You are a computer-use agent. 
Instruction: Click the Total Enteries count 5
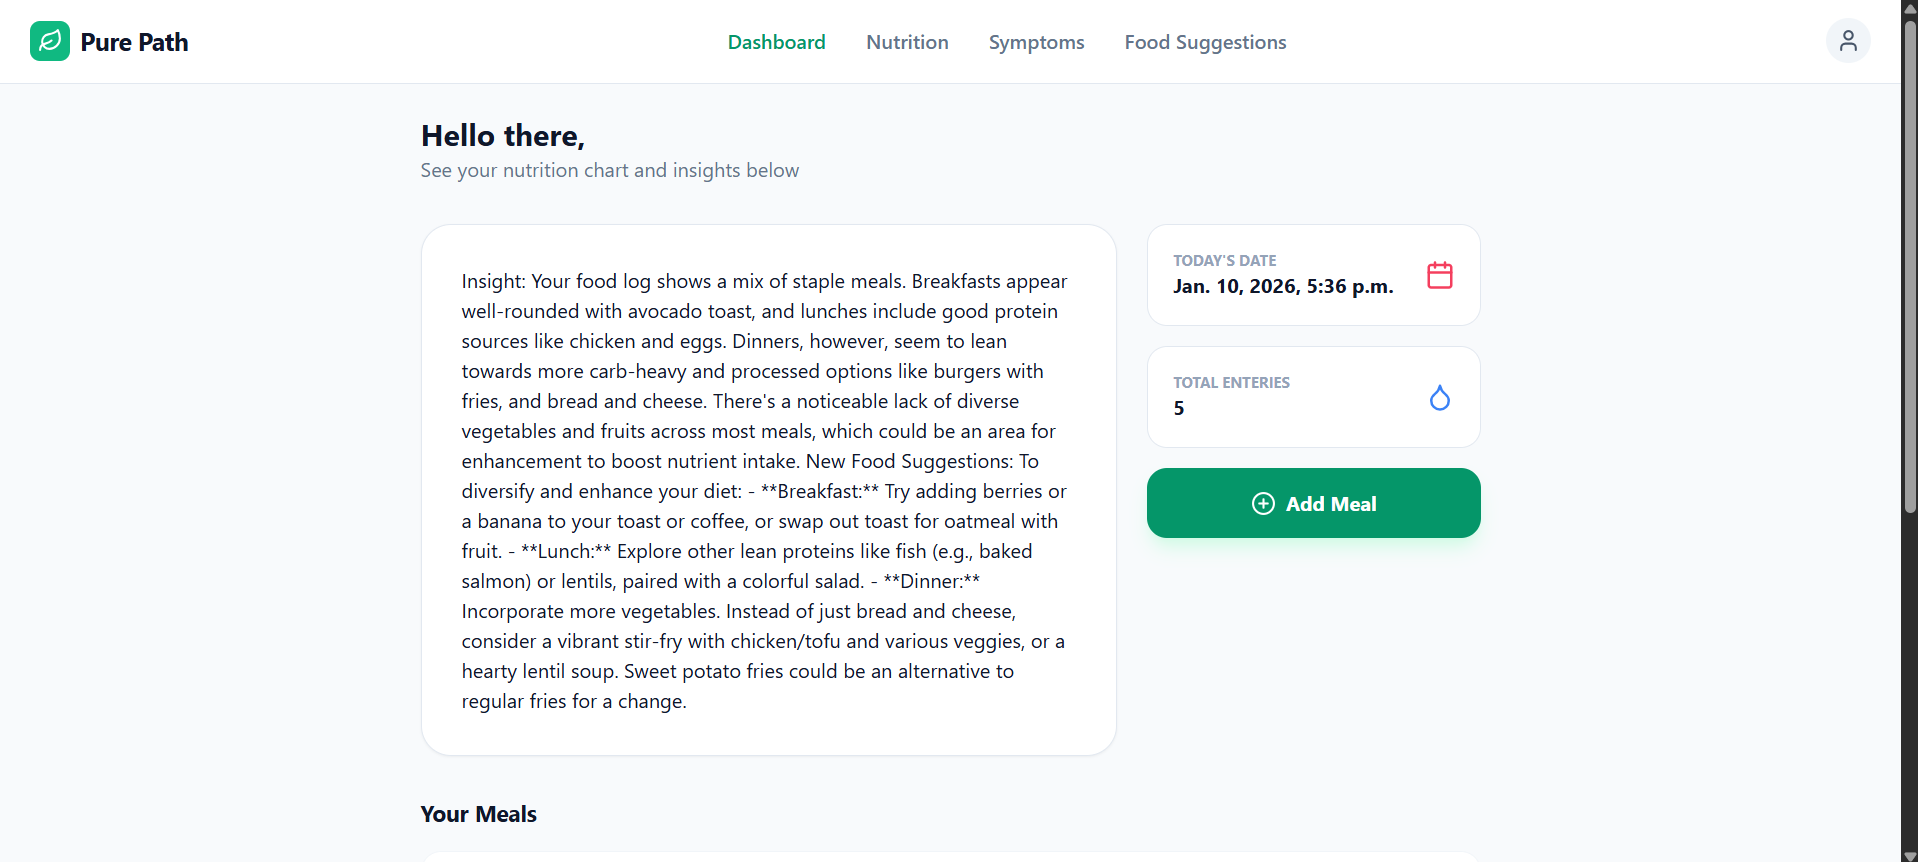(x=1179, y=408)
